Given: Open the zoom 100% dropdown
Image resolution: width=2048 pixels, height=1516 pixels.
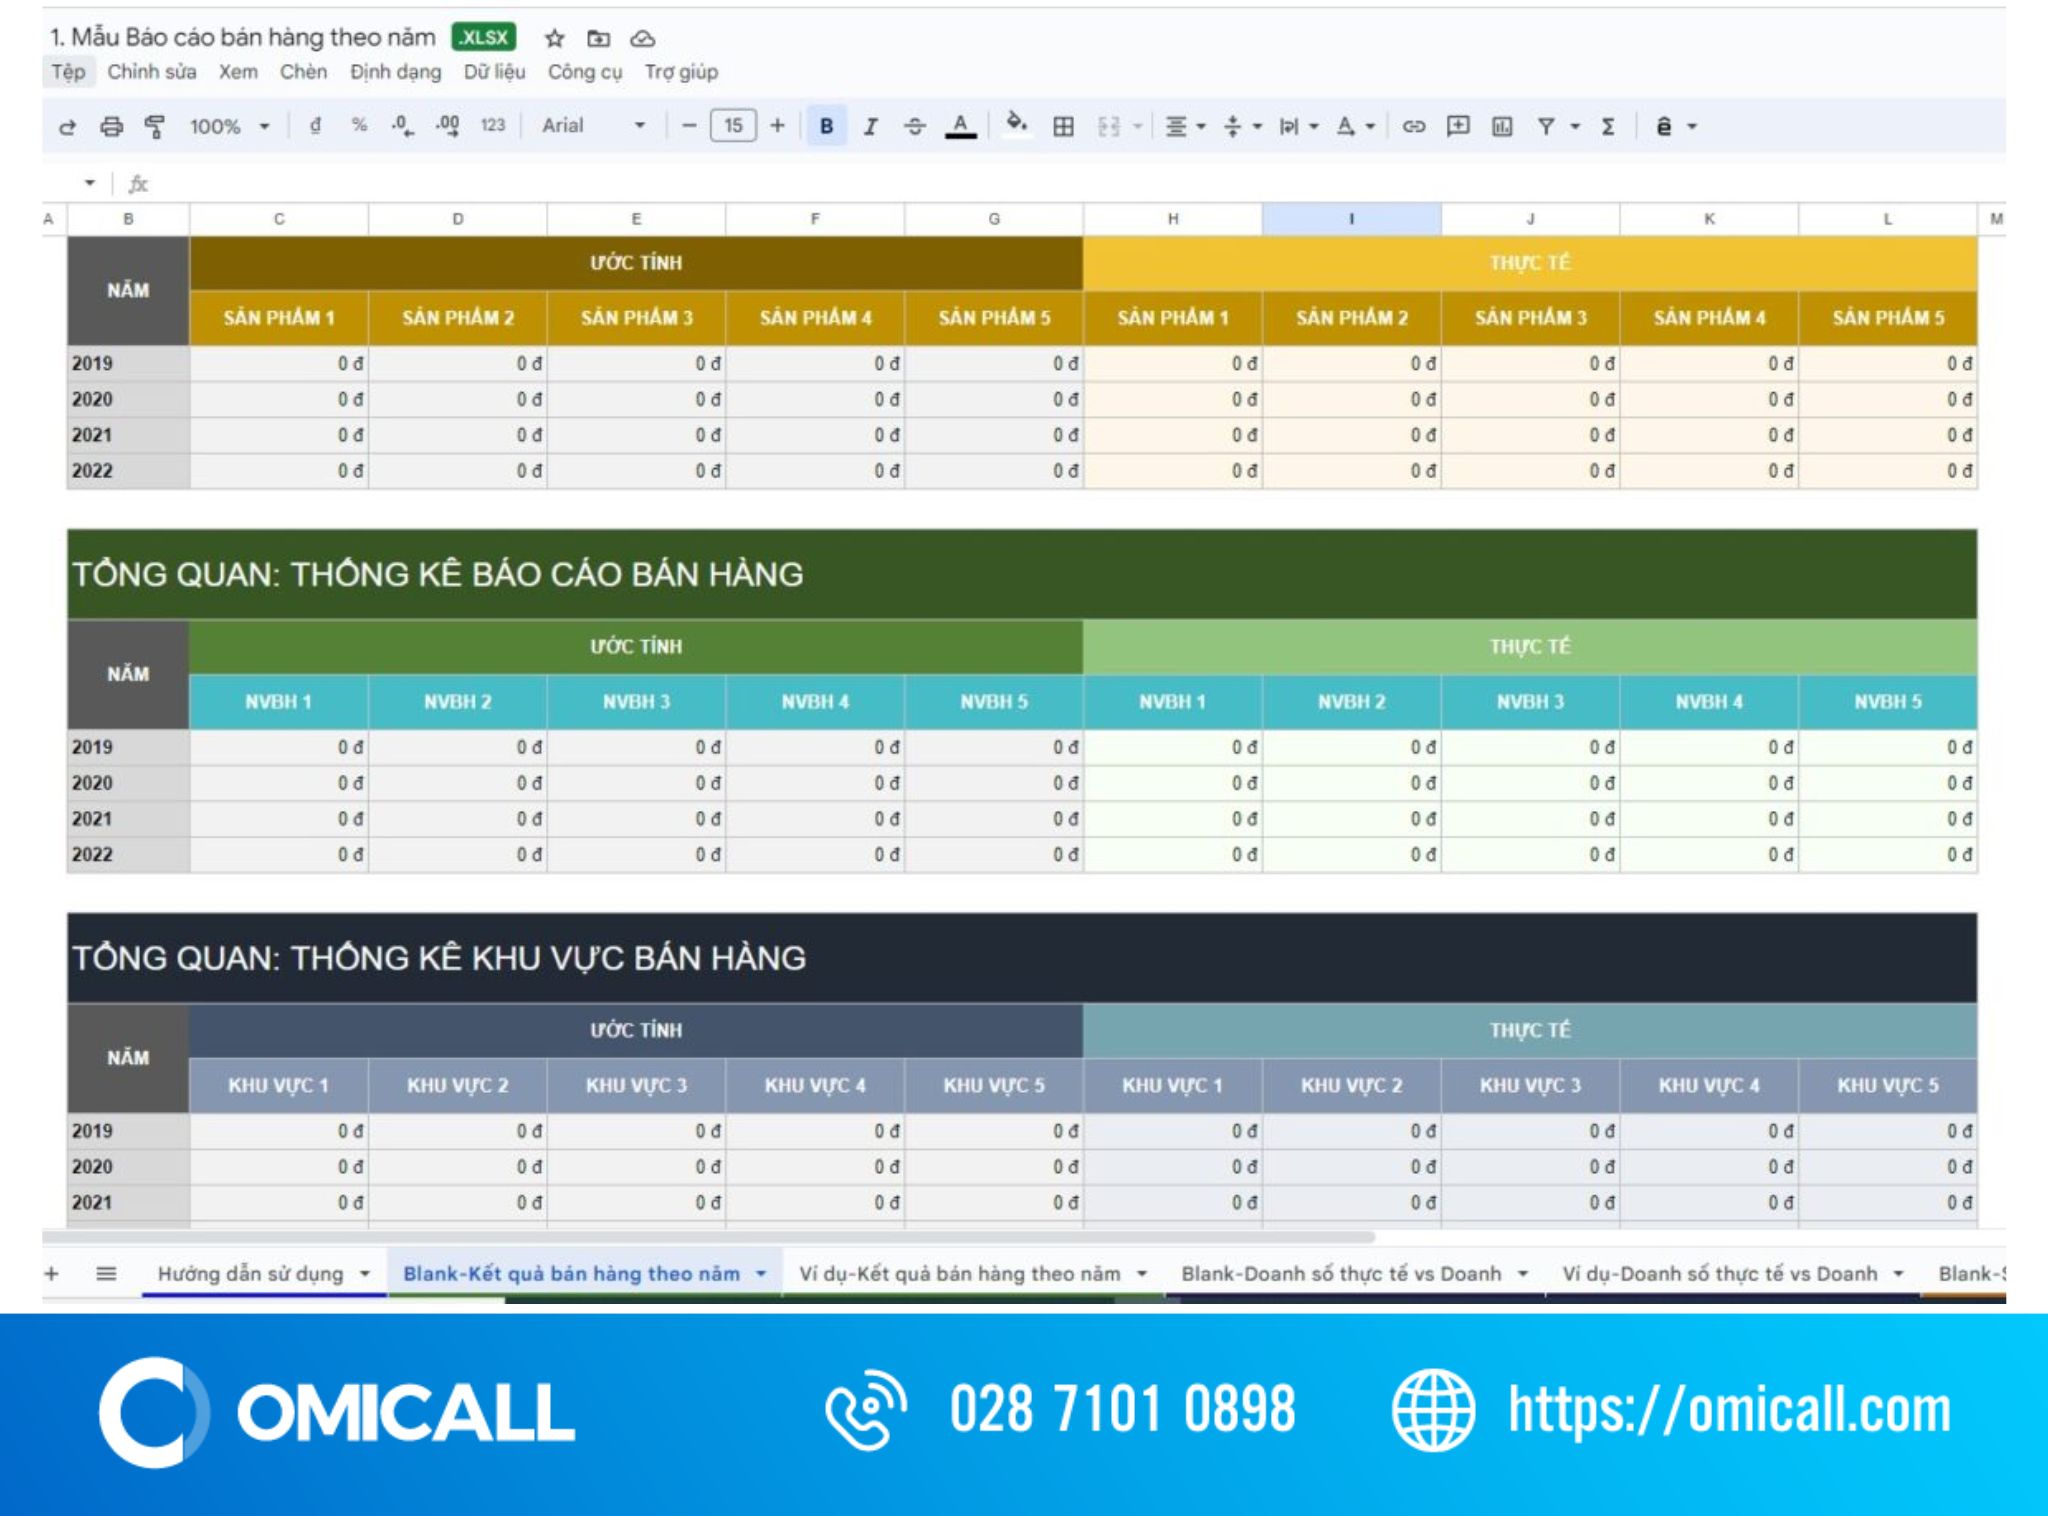Looking at the screenshot, I should [230, 126].
